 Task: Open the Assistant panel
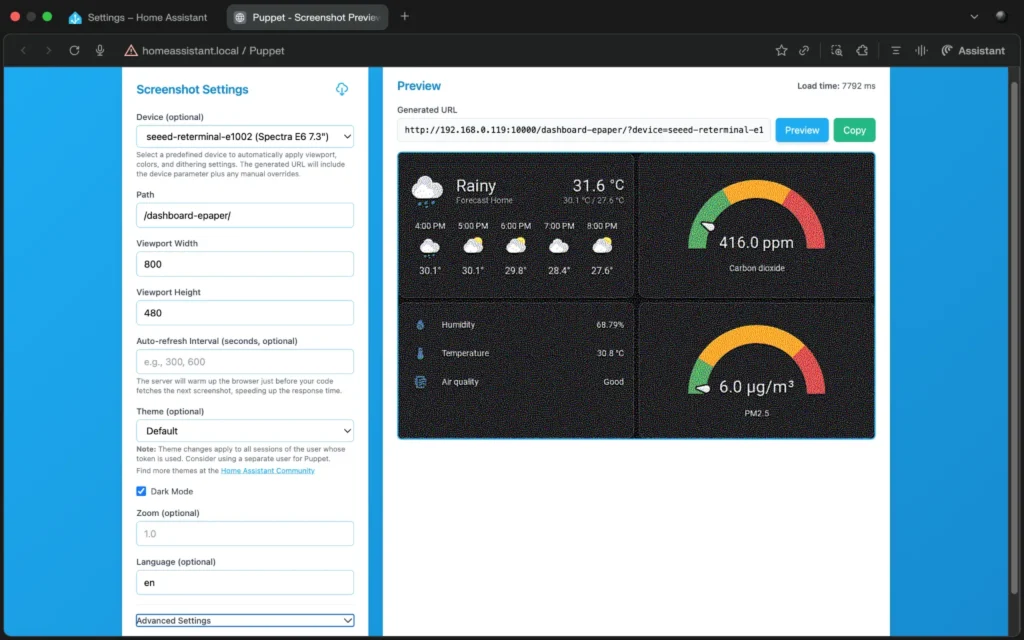pos(972,50)
